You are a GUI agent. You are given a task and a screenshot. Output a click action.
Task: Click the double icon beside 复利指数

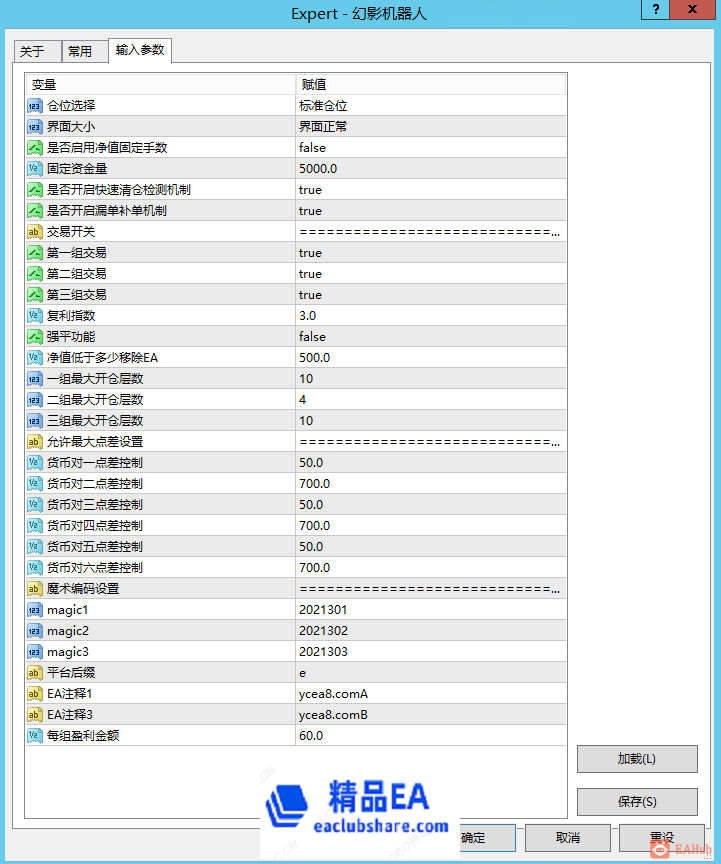tap(34, 315)
